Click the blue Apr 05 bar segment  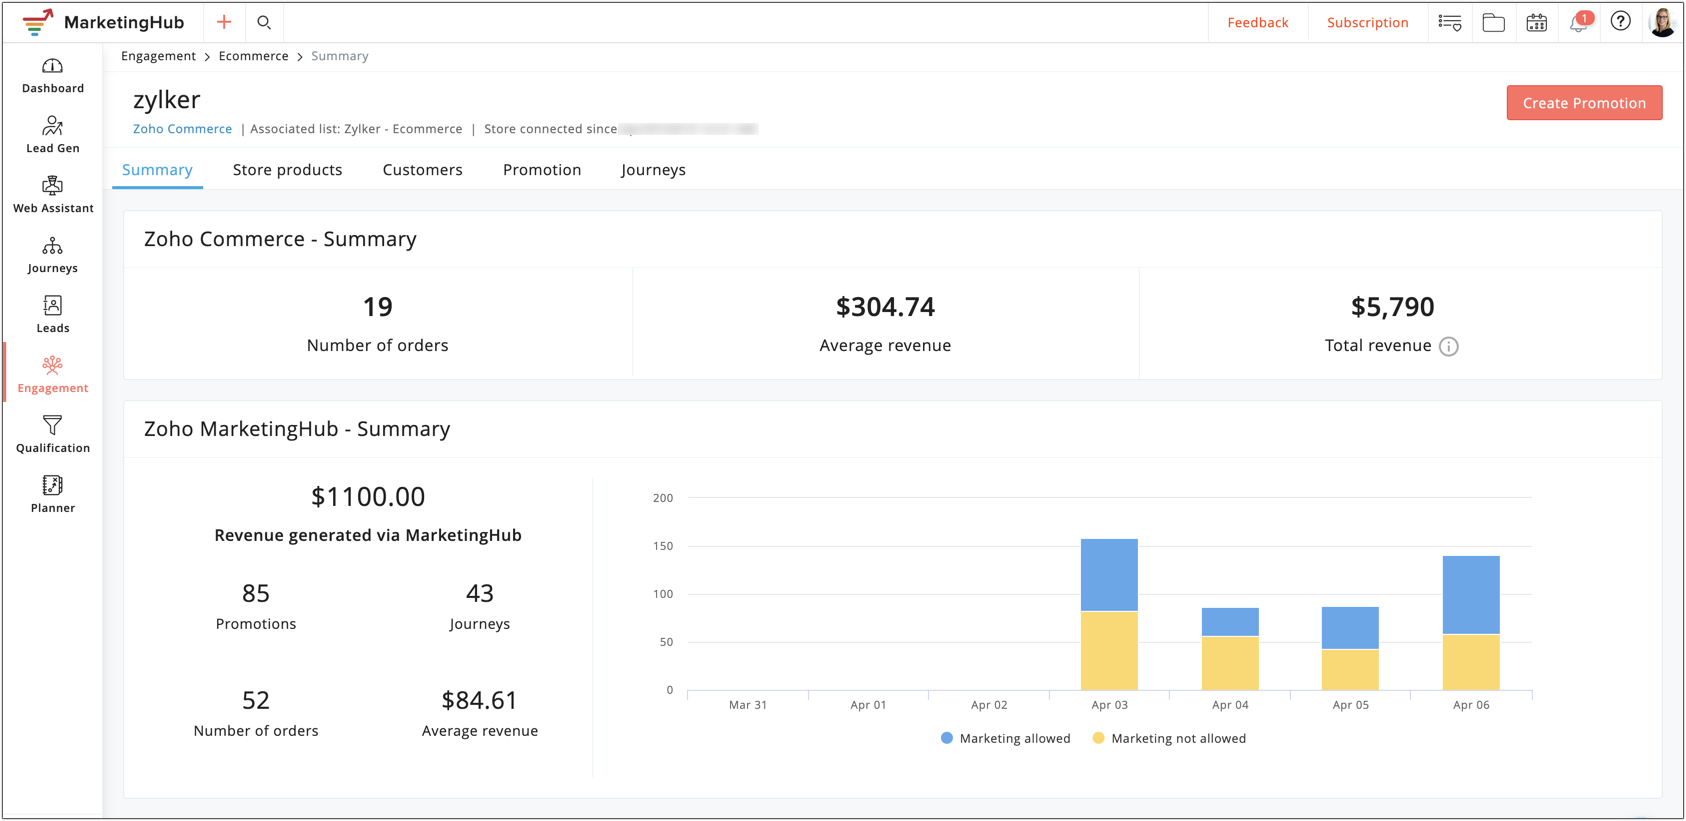1350,628
